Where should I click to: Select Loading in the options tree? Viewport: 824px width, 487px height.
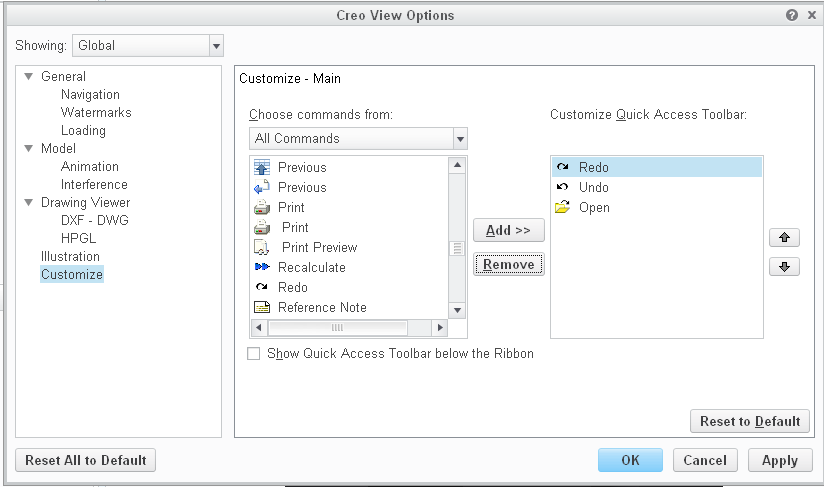[x=83, y=130]
